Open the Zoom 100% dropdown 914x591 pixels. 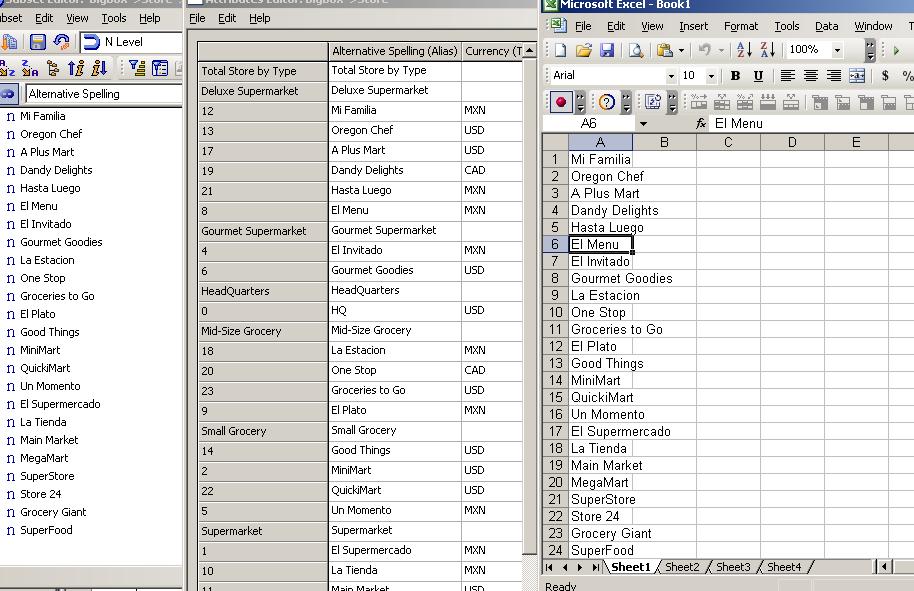point(837,50)
